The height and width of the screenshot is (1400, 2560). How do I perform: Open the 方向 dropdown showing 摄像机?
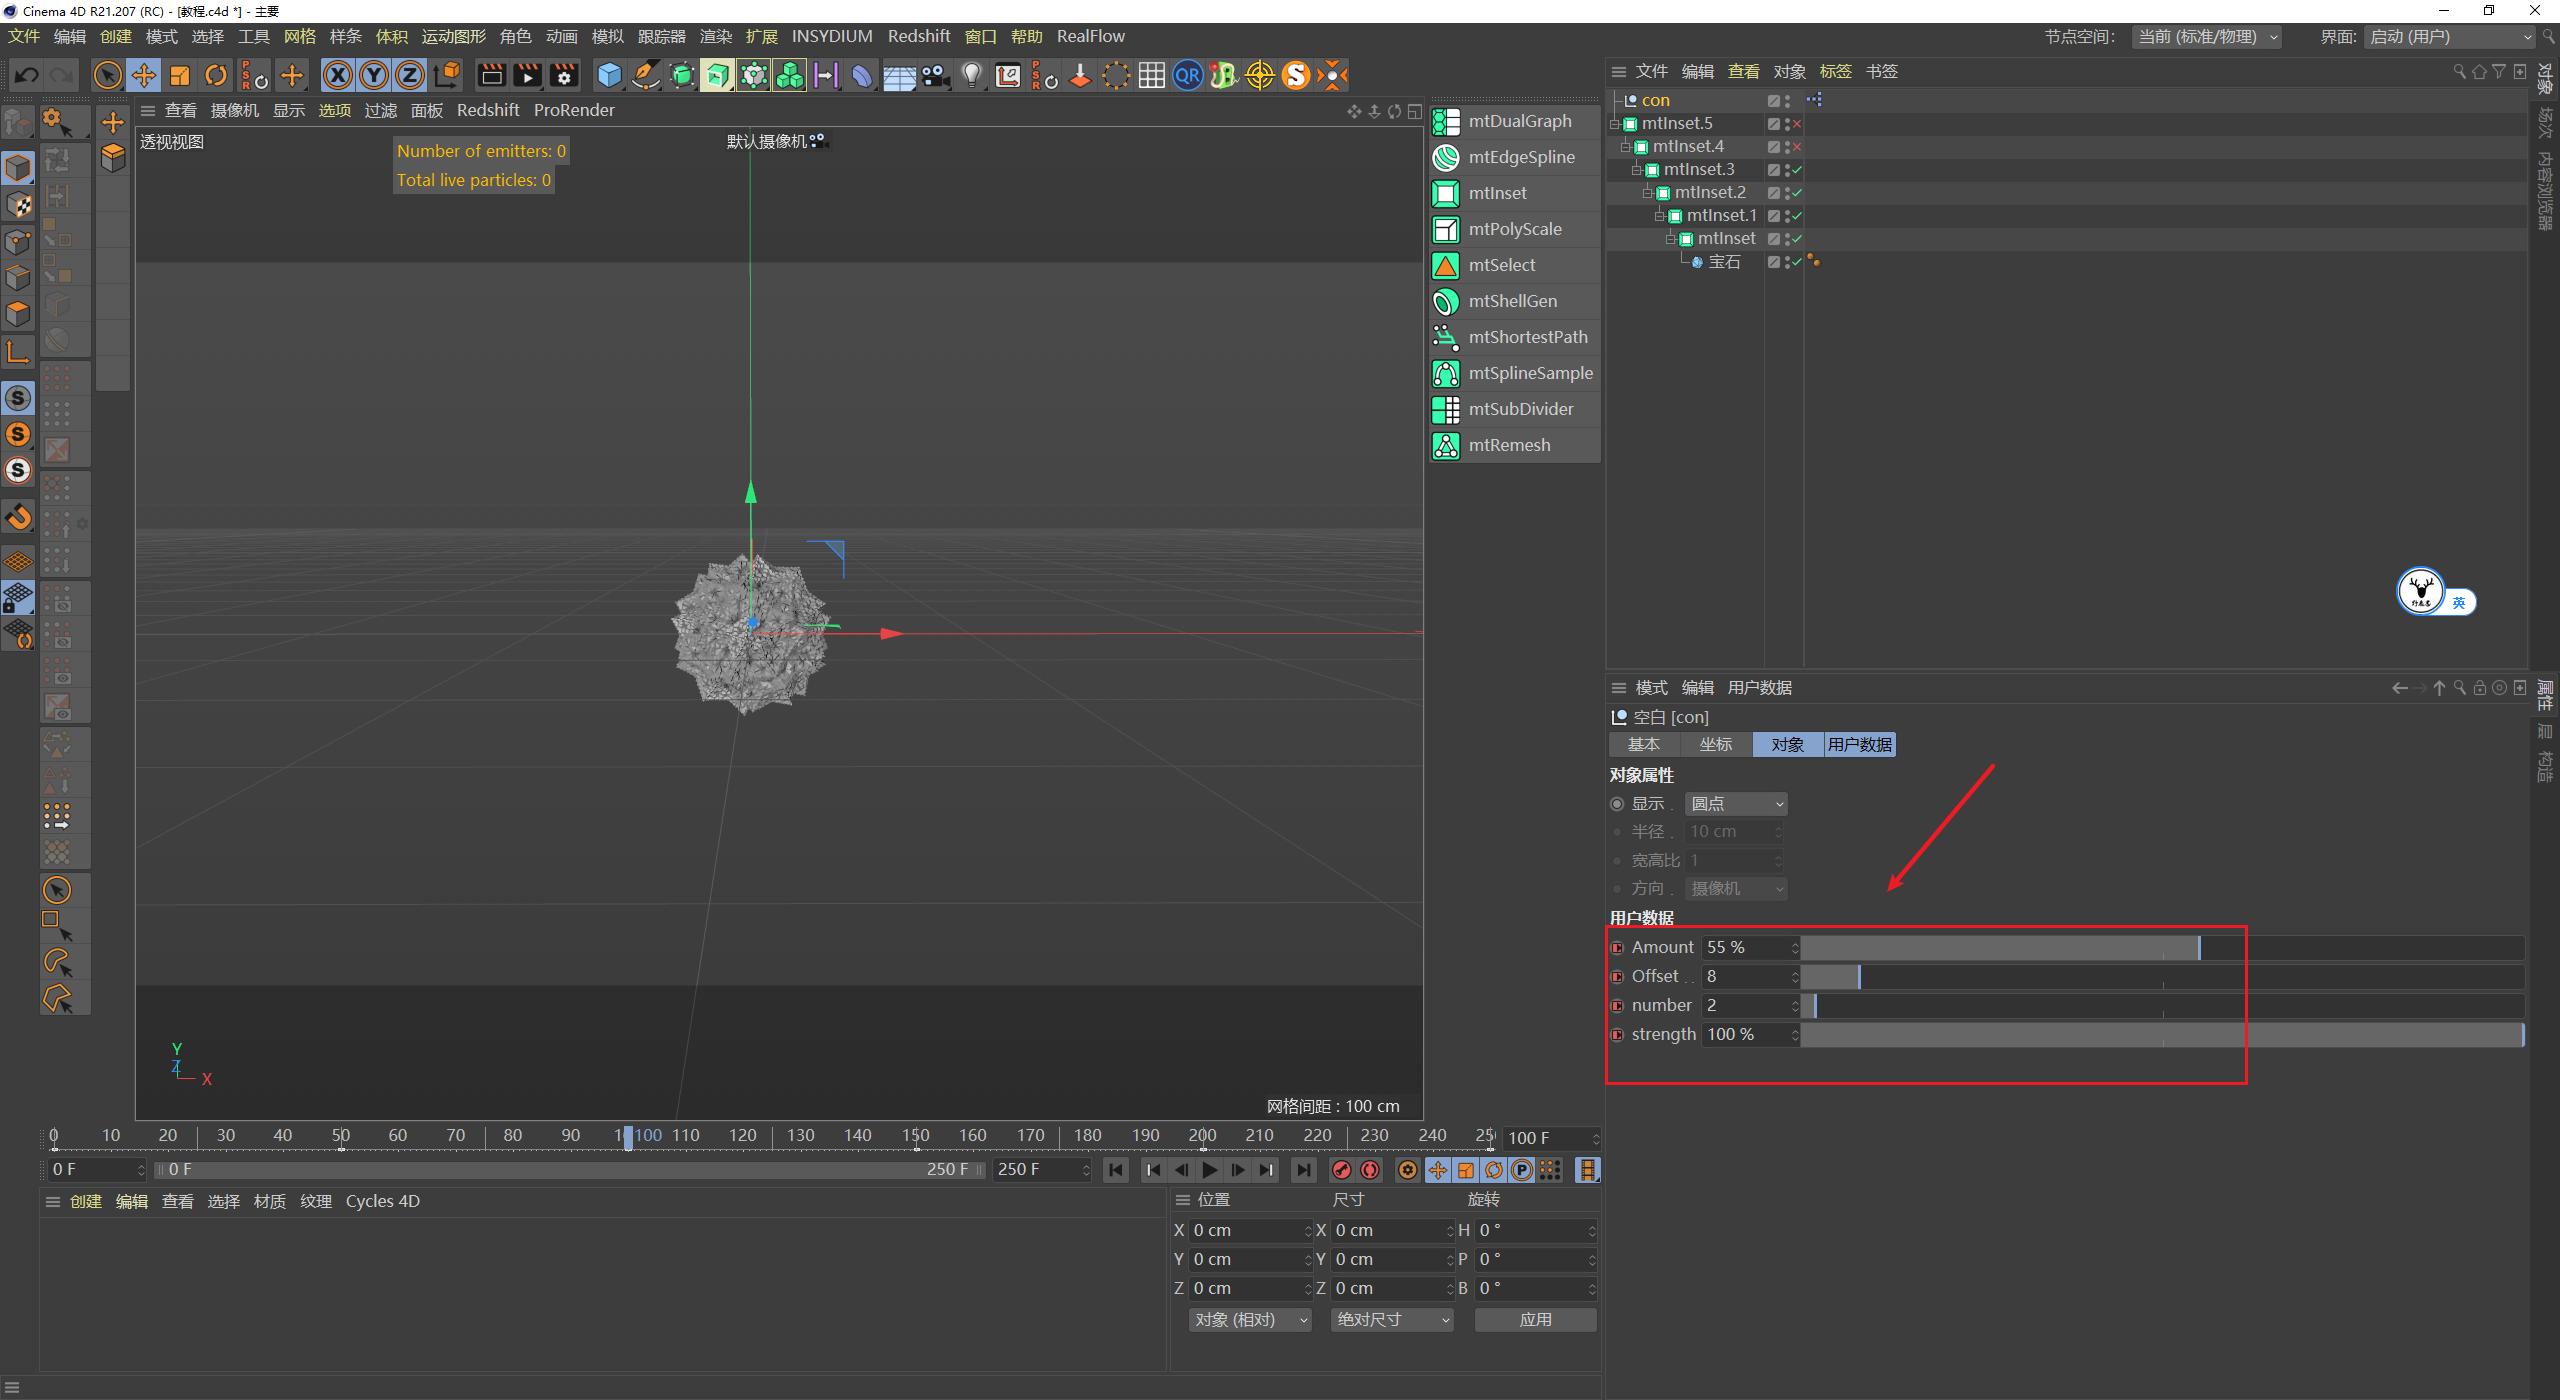pos(1735,888)
